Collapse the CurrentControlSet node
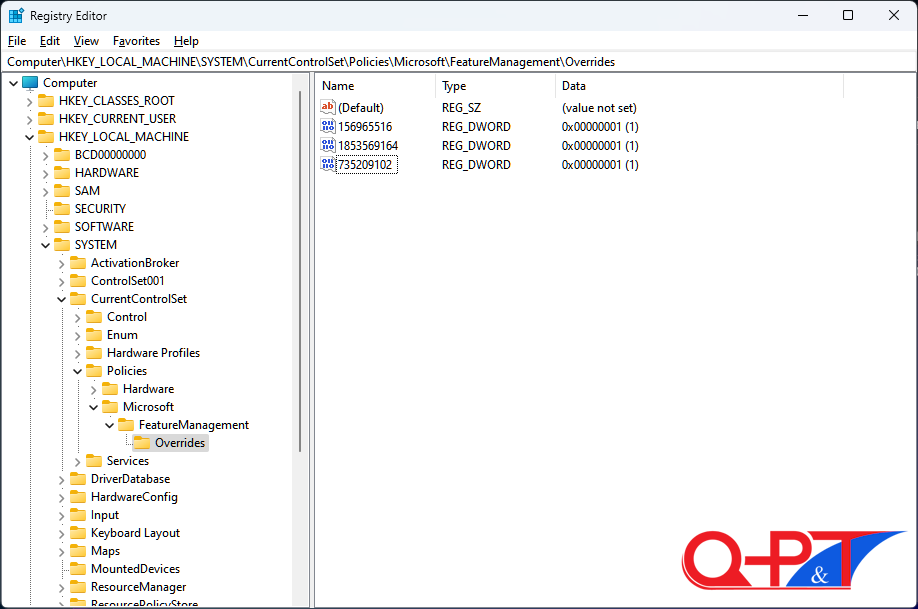 click(x=61, y=299)
